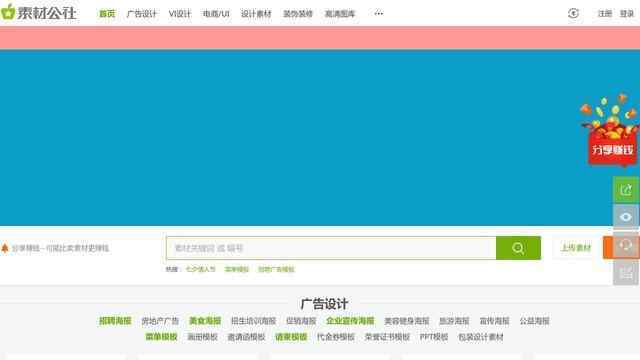This screenshot has height=360, width=640.
Task: Open the 公益海报 category link
Action: [x=534, y=321]
